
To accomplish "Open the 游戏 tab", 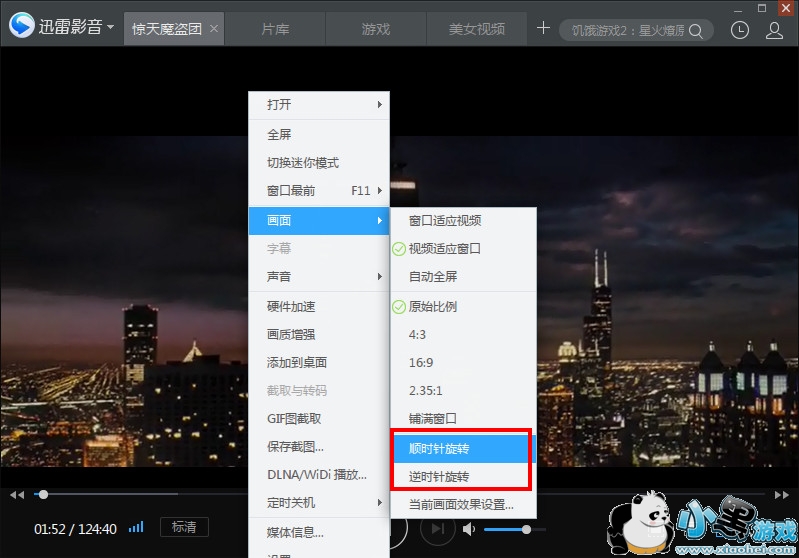I will 376,29.
